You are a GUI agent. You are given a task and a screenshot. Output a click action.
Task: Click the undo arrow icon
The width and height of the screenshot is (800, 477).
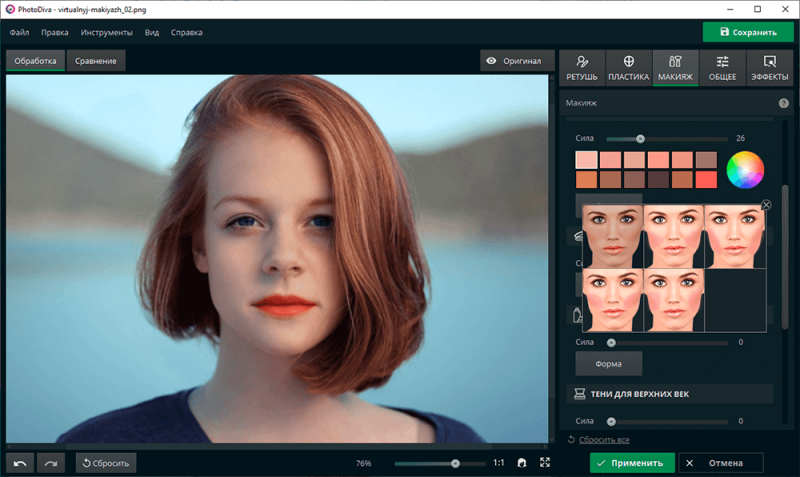[20, 463]
